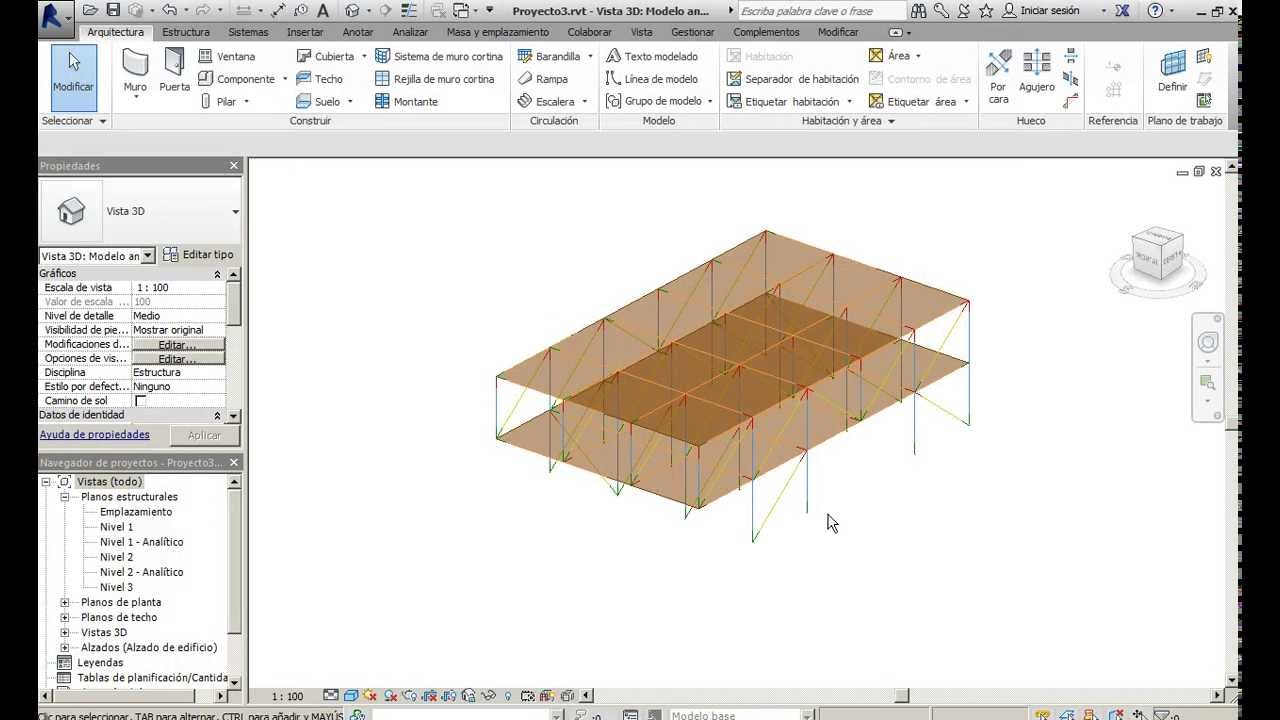Click the Save icon in quick access toolbar
This screenshot has height=720, width=1280.
[113, 10]
